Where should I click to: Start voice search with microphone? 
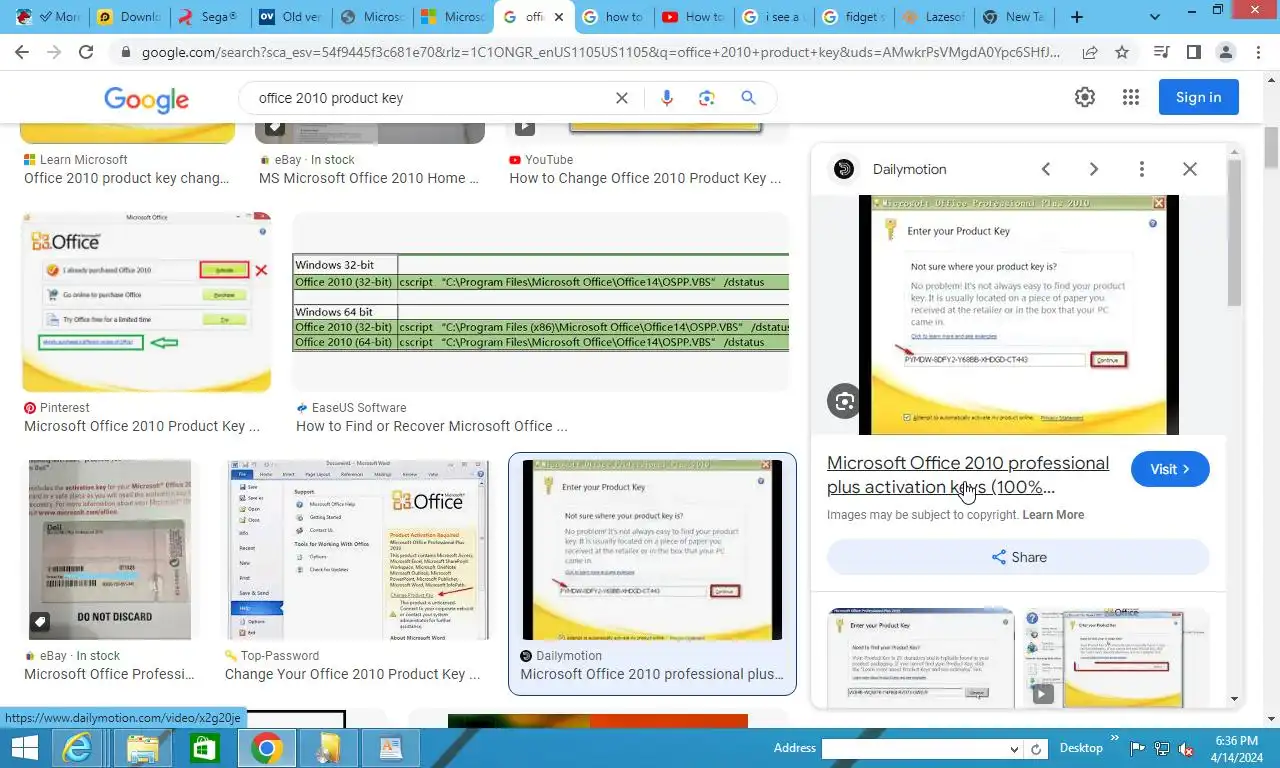(x=667, y=98)
